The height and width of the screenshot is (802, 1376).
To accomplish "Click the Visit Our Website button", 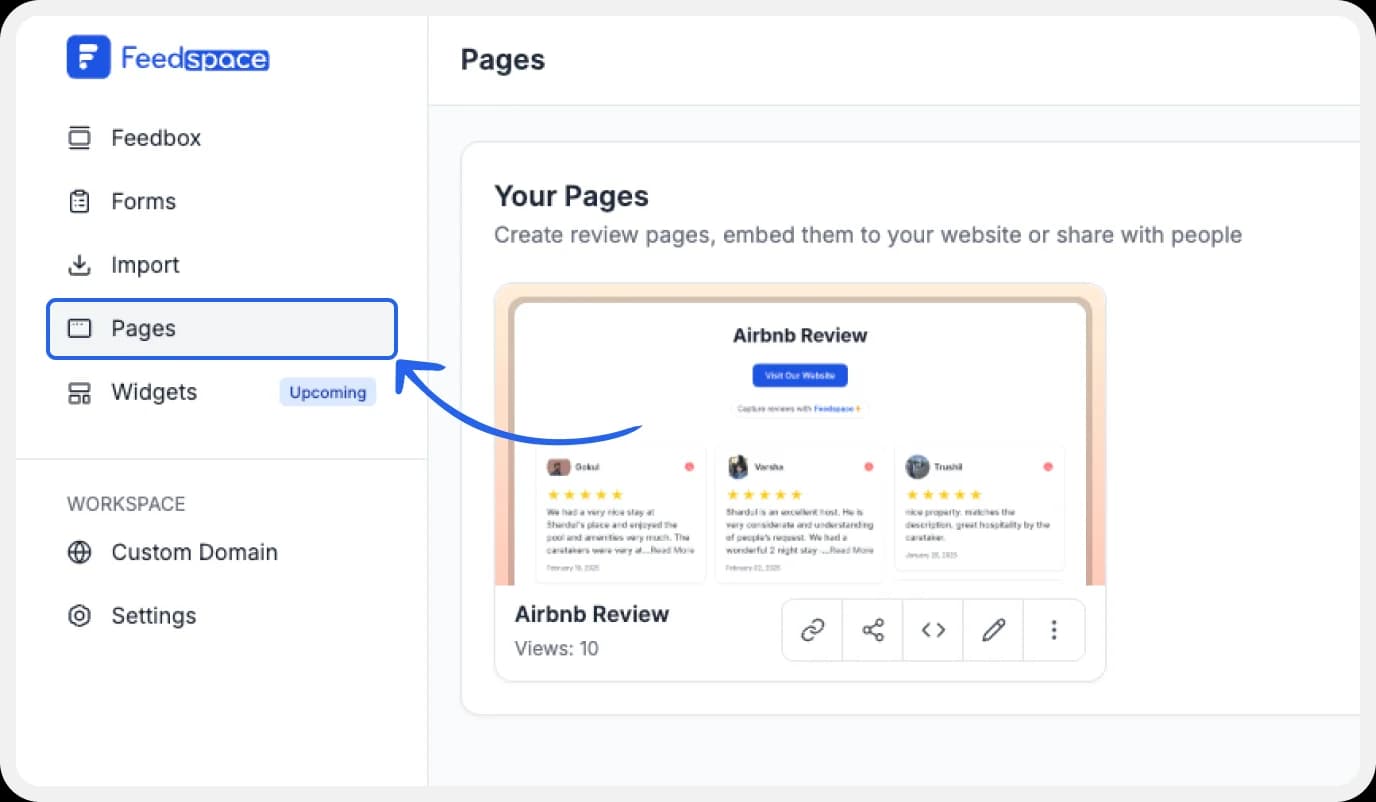I will click(800, 375).
